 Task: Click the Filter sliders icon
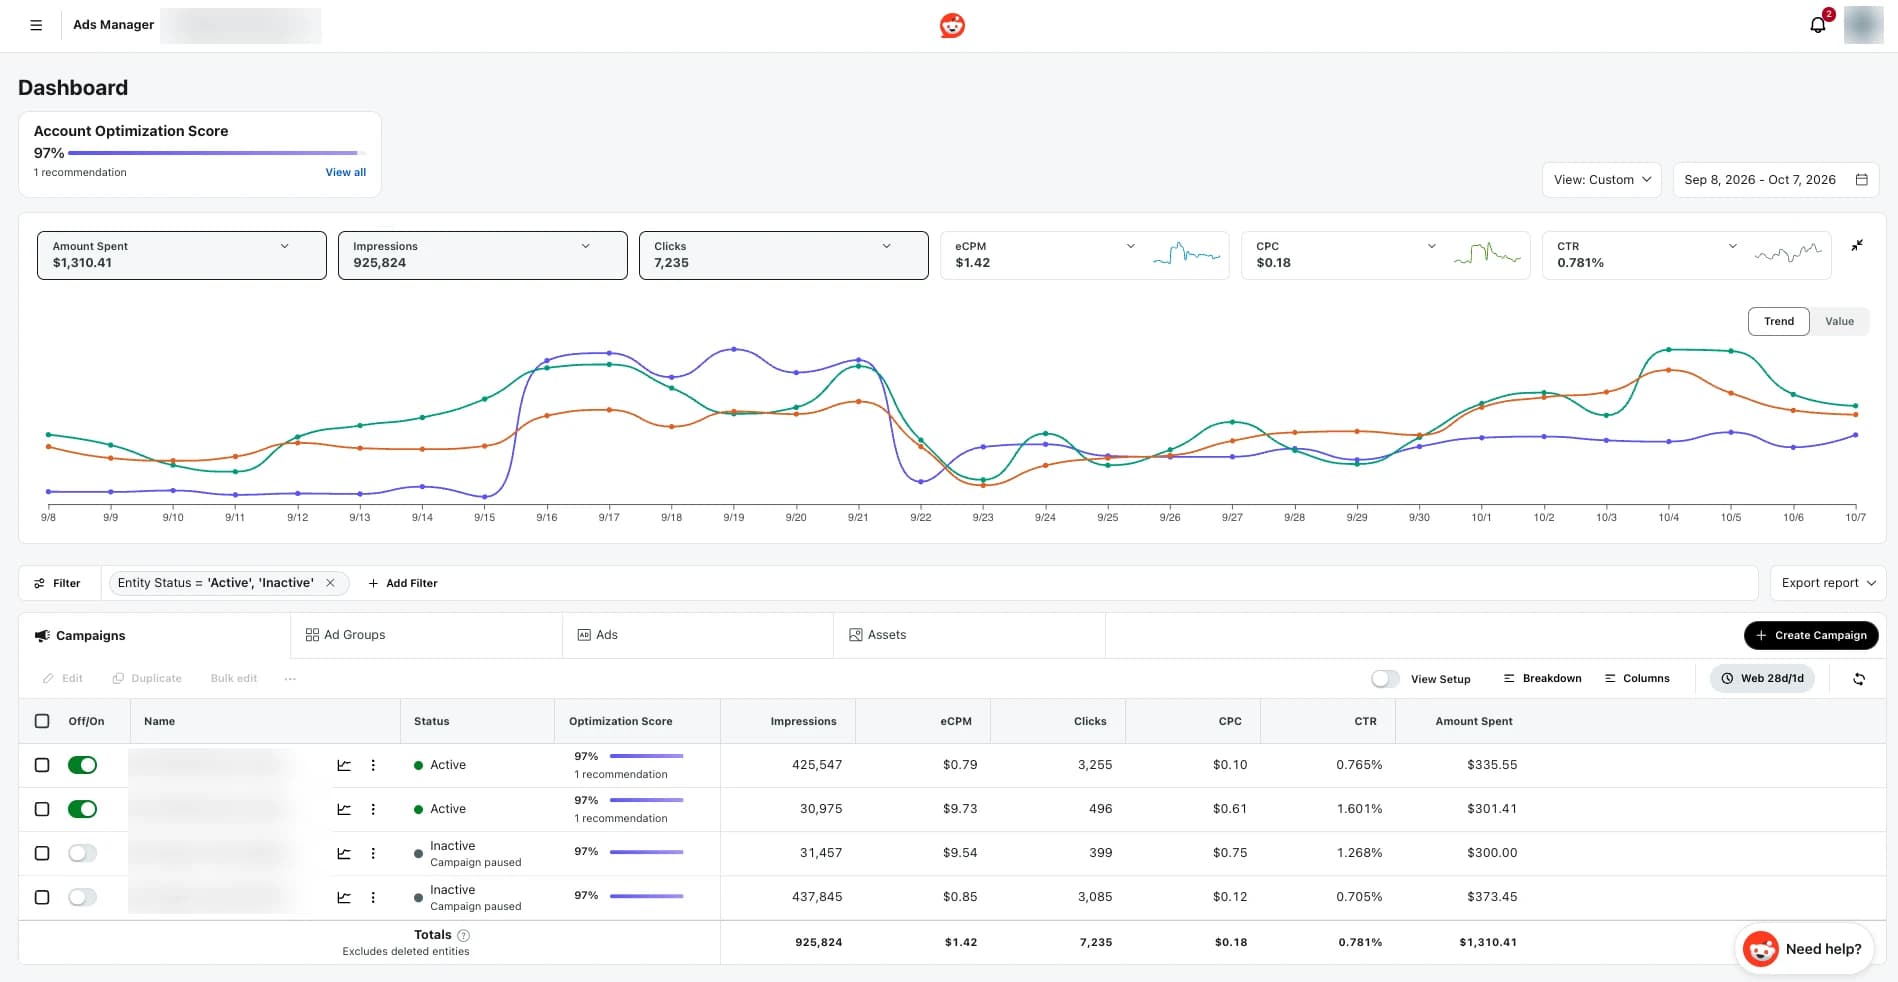pyautogui.click(x=39, y=583)
